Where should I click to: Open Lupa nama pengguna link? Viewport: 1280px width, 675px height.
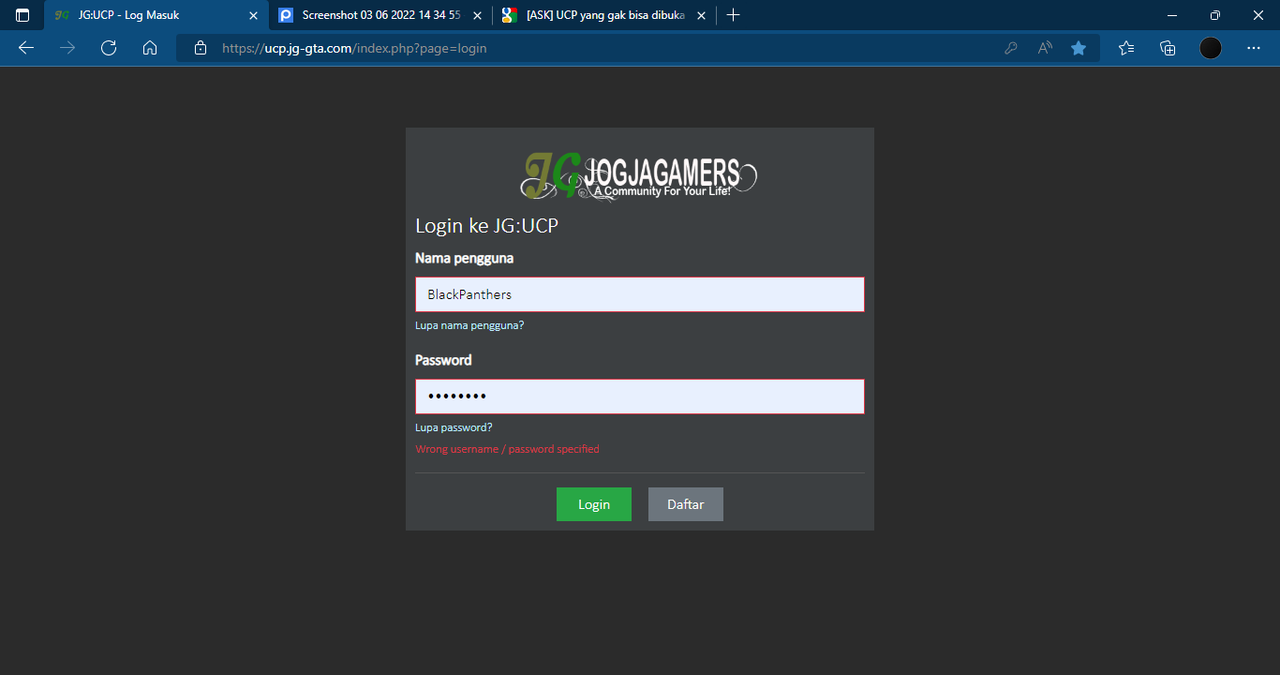click(x=470, y=325)
